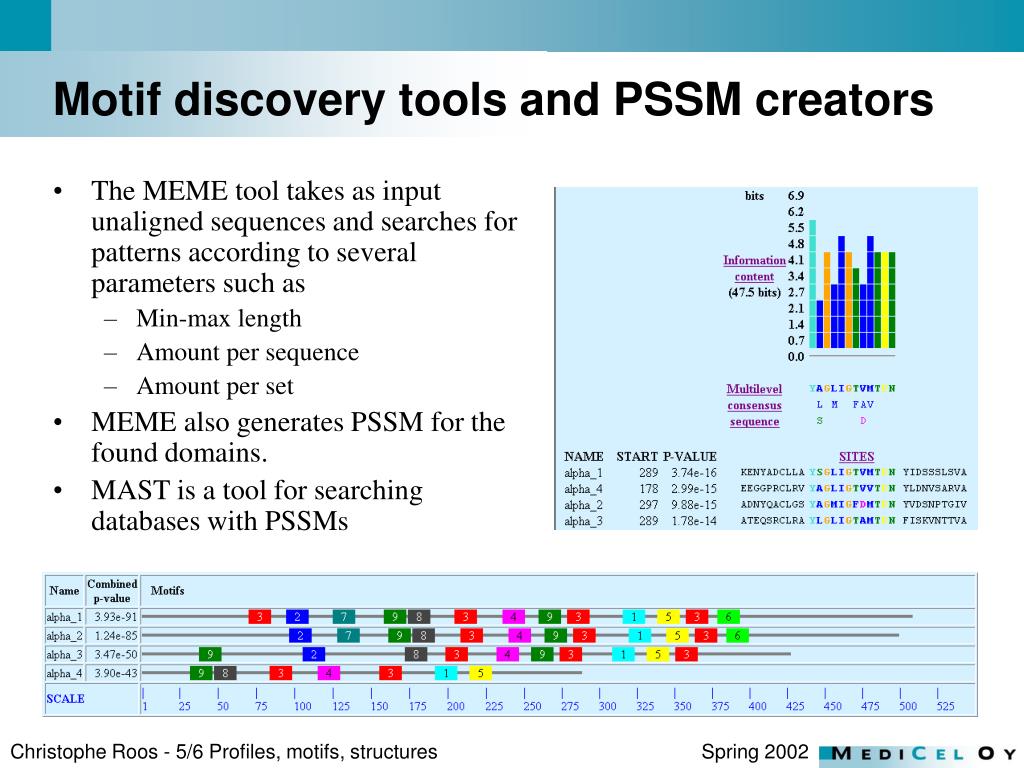Image resolution: width=1024 pixels, height=768 pixels.
Task: Click the (47.5 bits) label
Action: tap(754, 293)
